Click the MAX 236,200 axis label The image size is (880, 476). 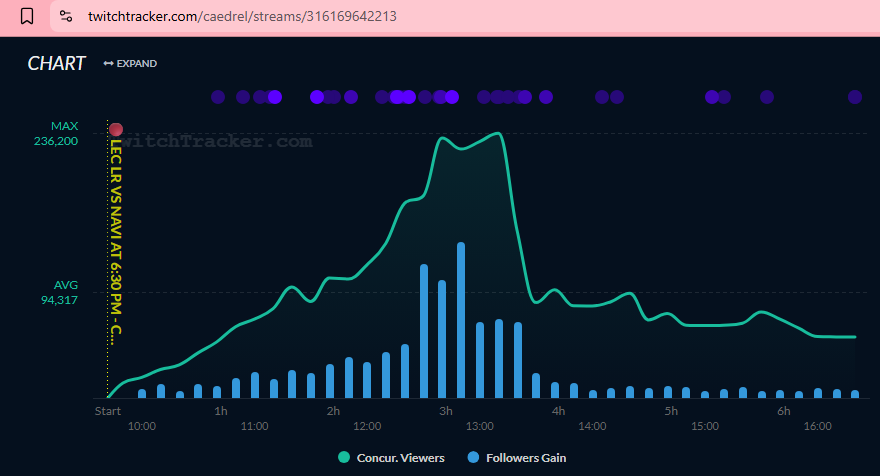[56, 134]
